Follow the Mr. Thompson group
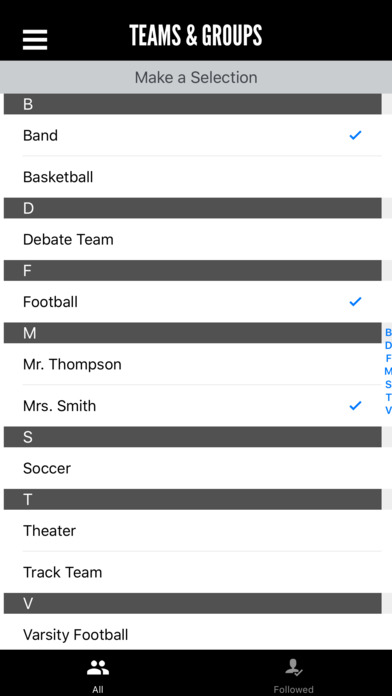Screen dimensions: 392x696 coord(193,364)
